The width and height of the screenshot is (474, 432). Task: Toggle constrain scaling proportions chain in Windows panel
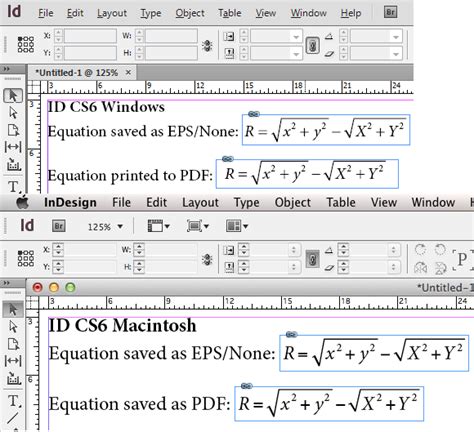coord(313,45)
